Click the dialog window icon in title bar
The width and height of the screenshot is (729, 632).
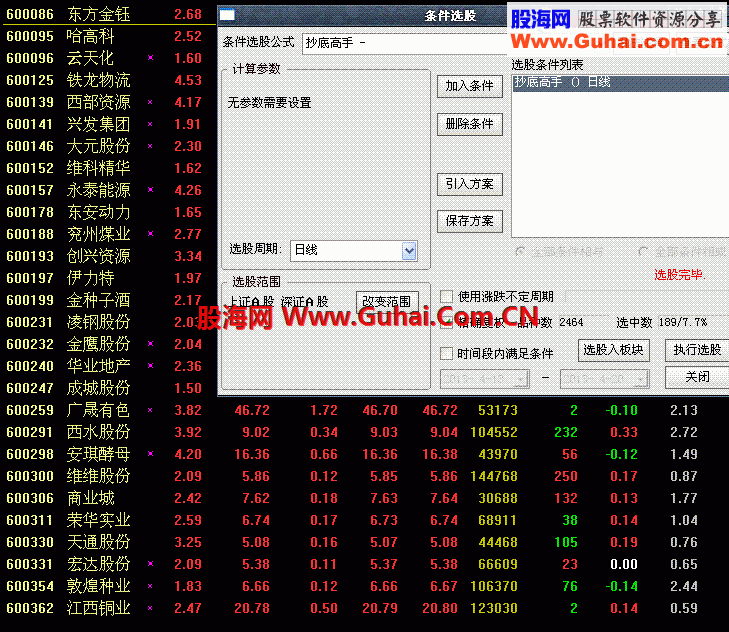(227, 15)
